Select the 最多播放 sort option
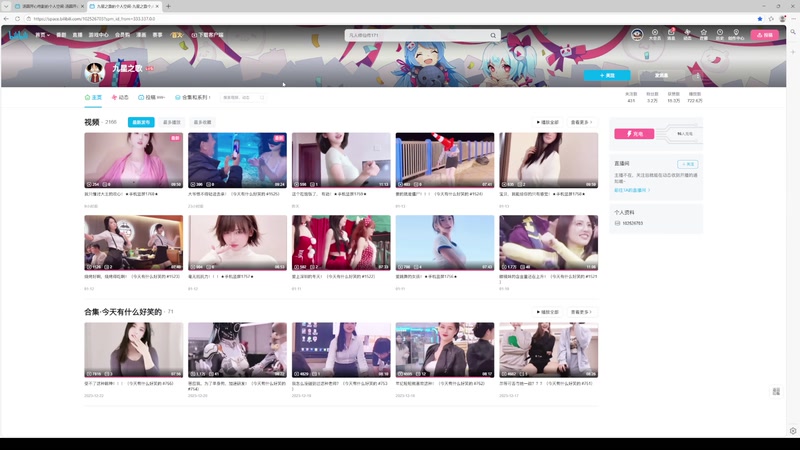Screen dimensions: 800x450 (x=171, y=122)
